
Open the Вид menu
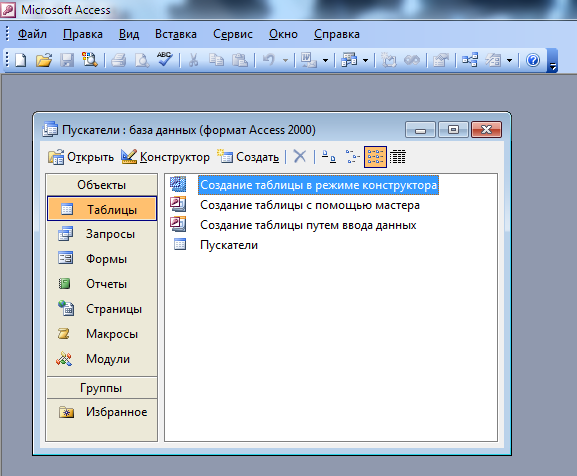point(129,34)
